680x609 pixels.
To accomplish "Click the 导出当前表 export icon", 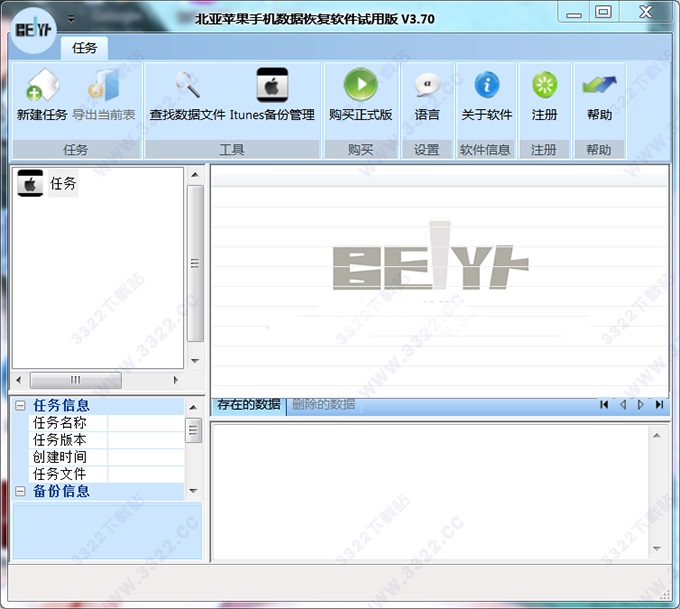I will click(x=104, y=85).
